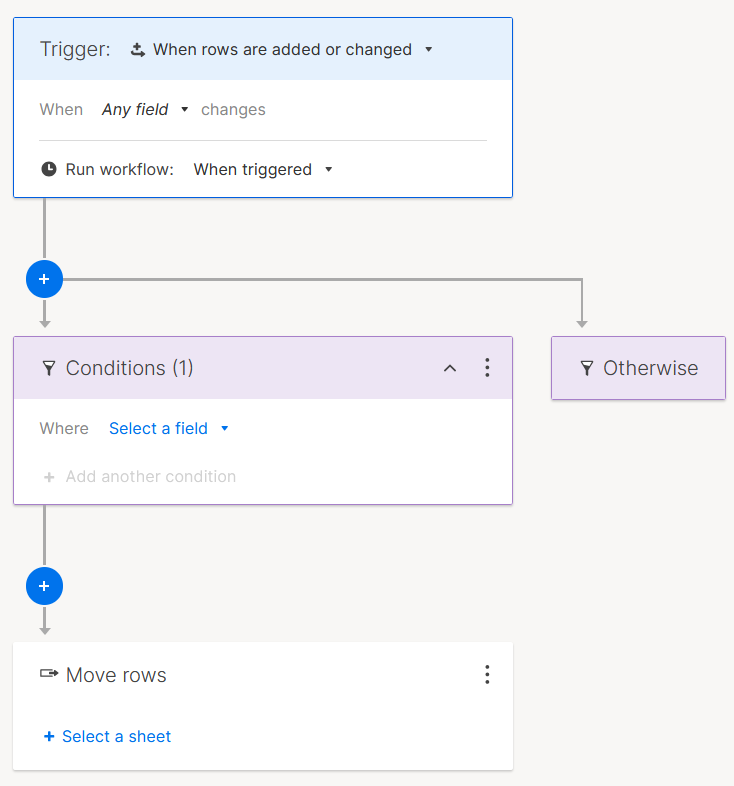The height and width of the screenshot is (786, 734).
Task: Click 'Add another condition'
Action: (x=140, y=476)
